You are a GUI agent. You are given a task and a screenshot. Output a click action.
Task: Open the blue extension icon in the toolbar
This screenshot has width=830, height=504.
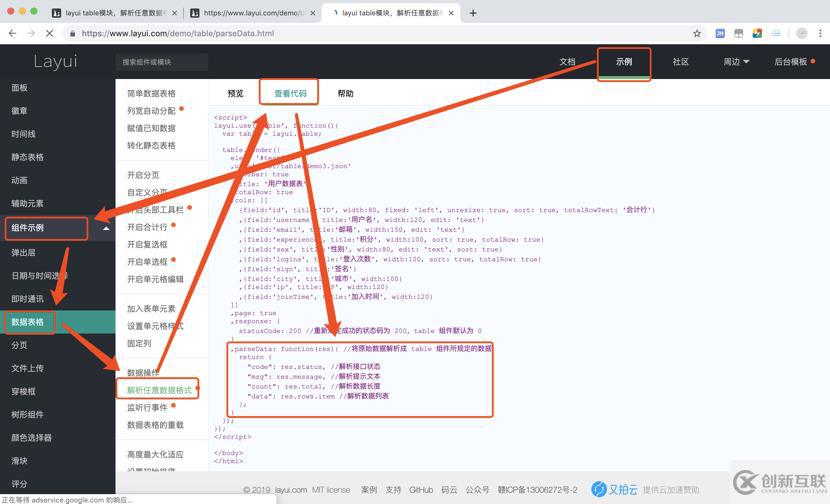pos(720,33)
